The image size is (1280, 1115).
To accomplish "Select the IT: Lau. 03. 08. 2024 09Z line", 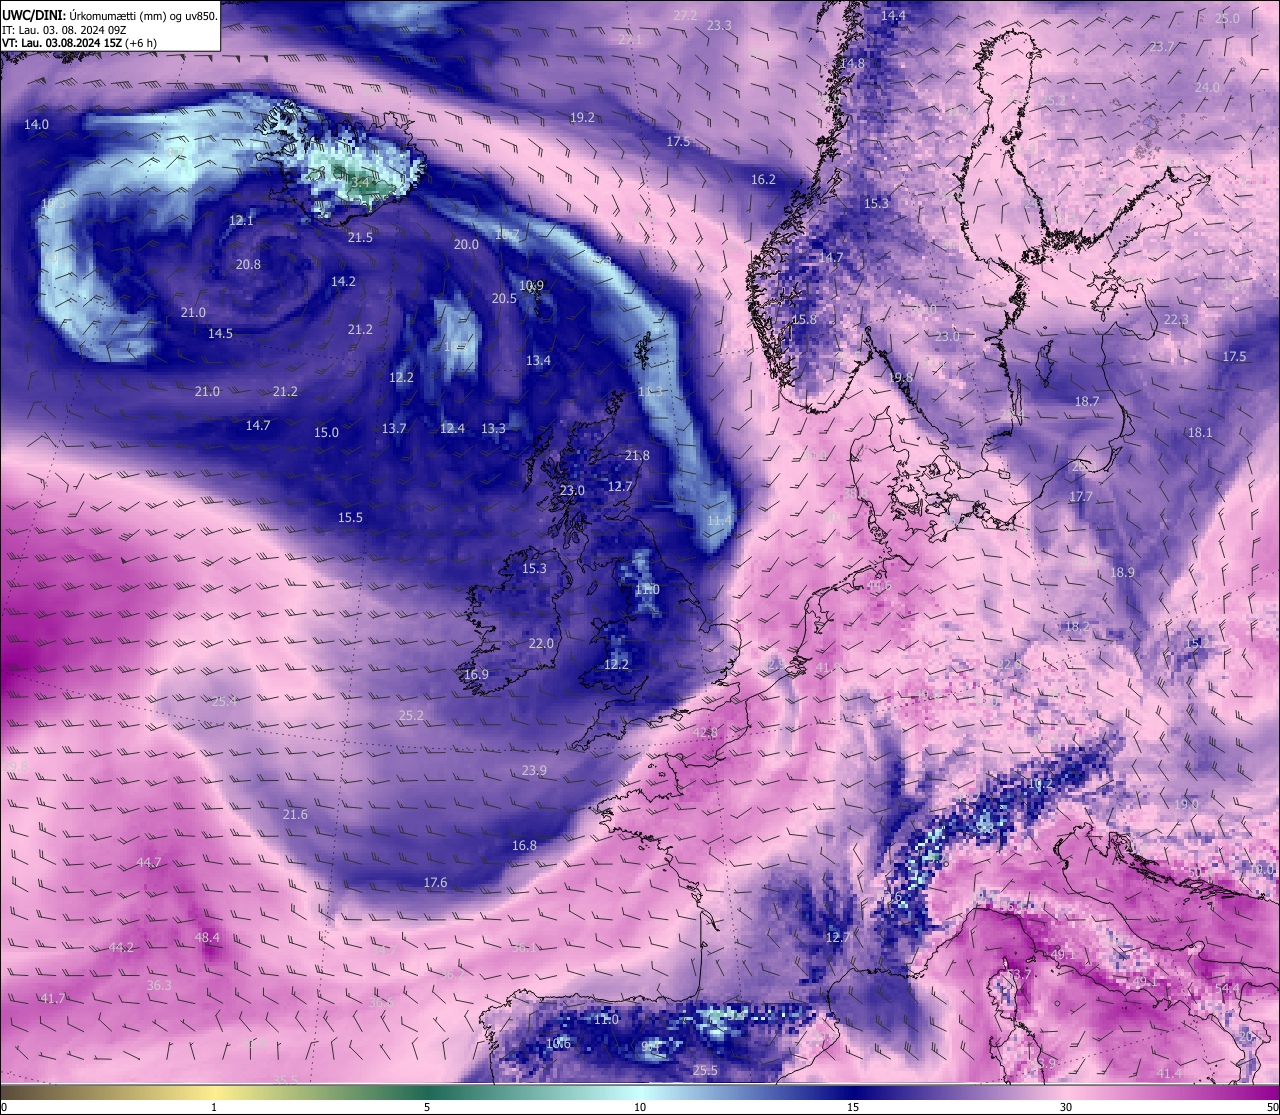I will [65, 30].
